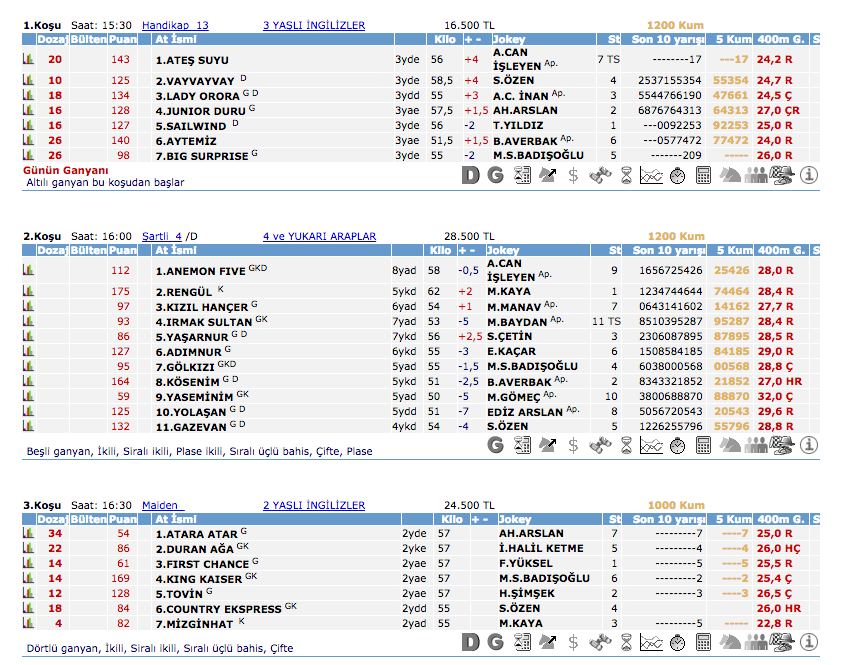This screenshot has height=665, width=843.
Task: Click the dollar sign icon in race 2
Action: pyautogui.click(x=573, y=444)
